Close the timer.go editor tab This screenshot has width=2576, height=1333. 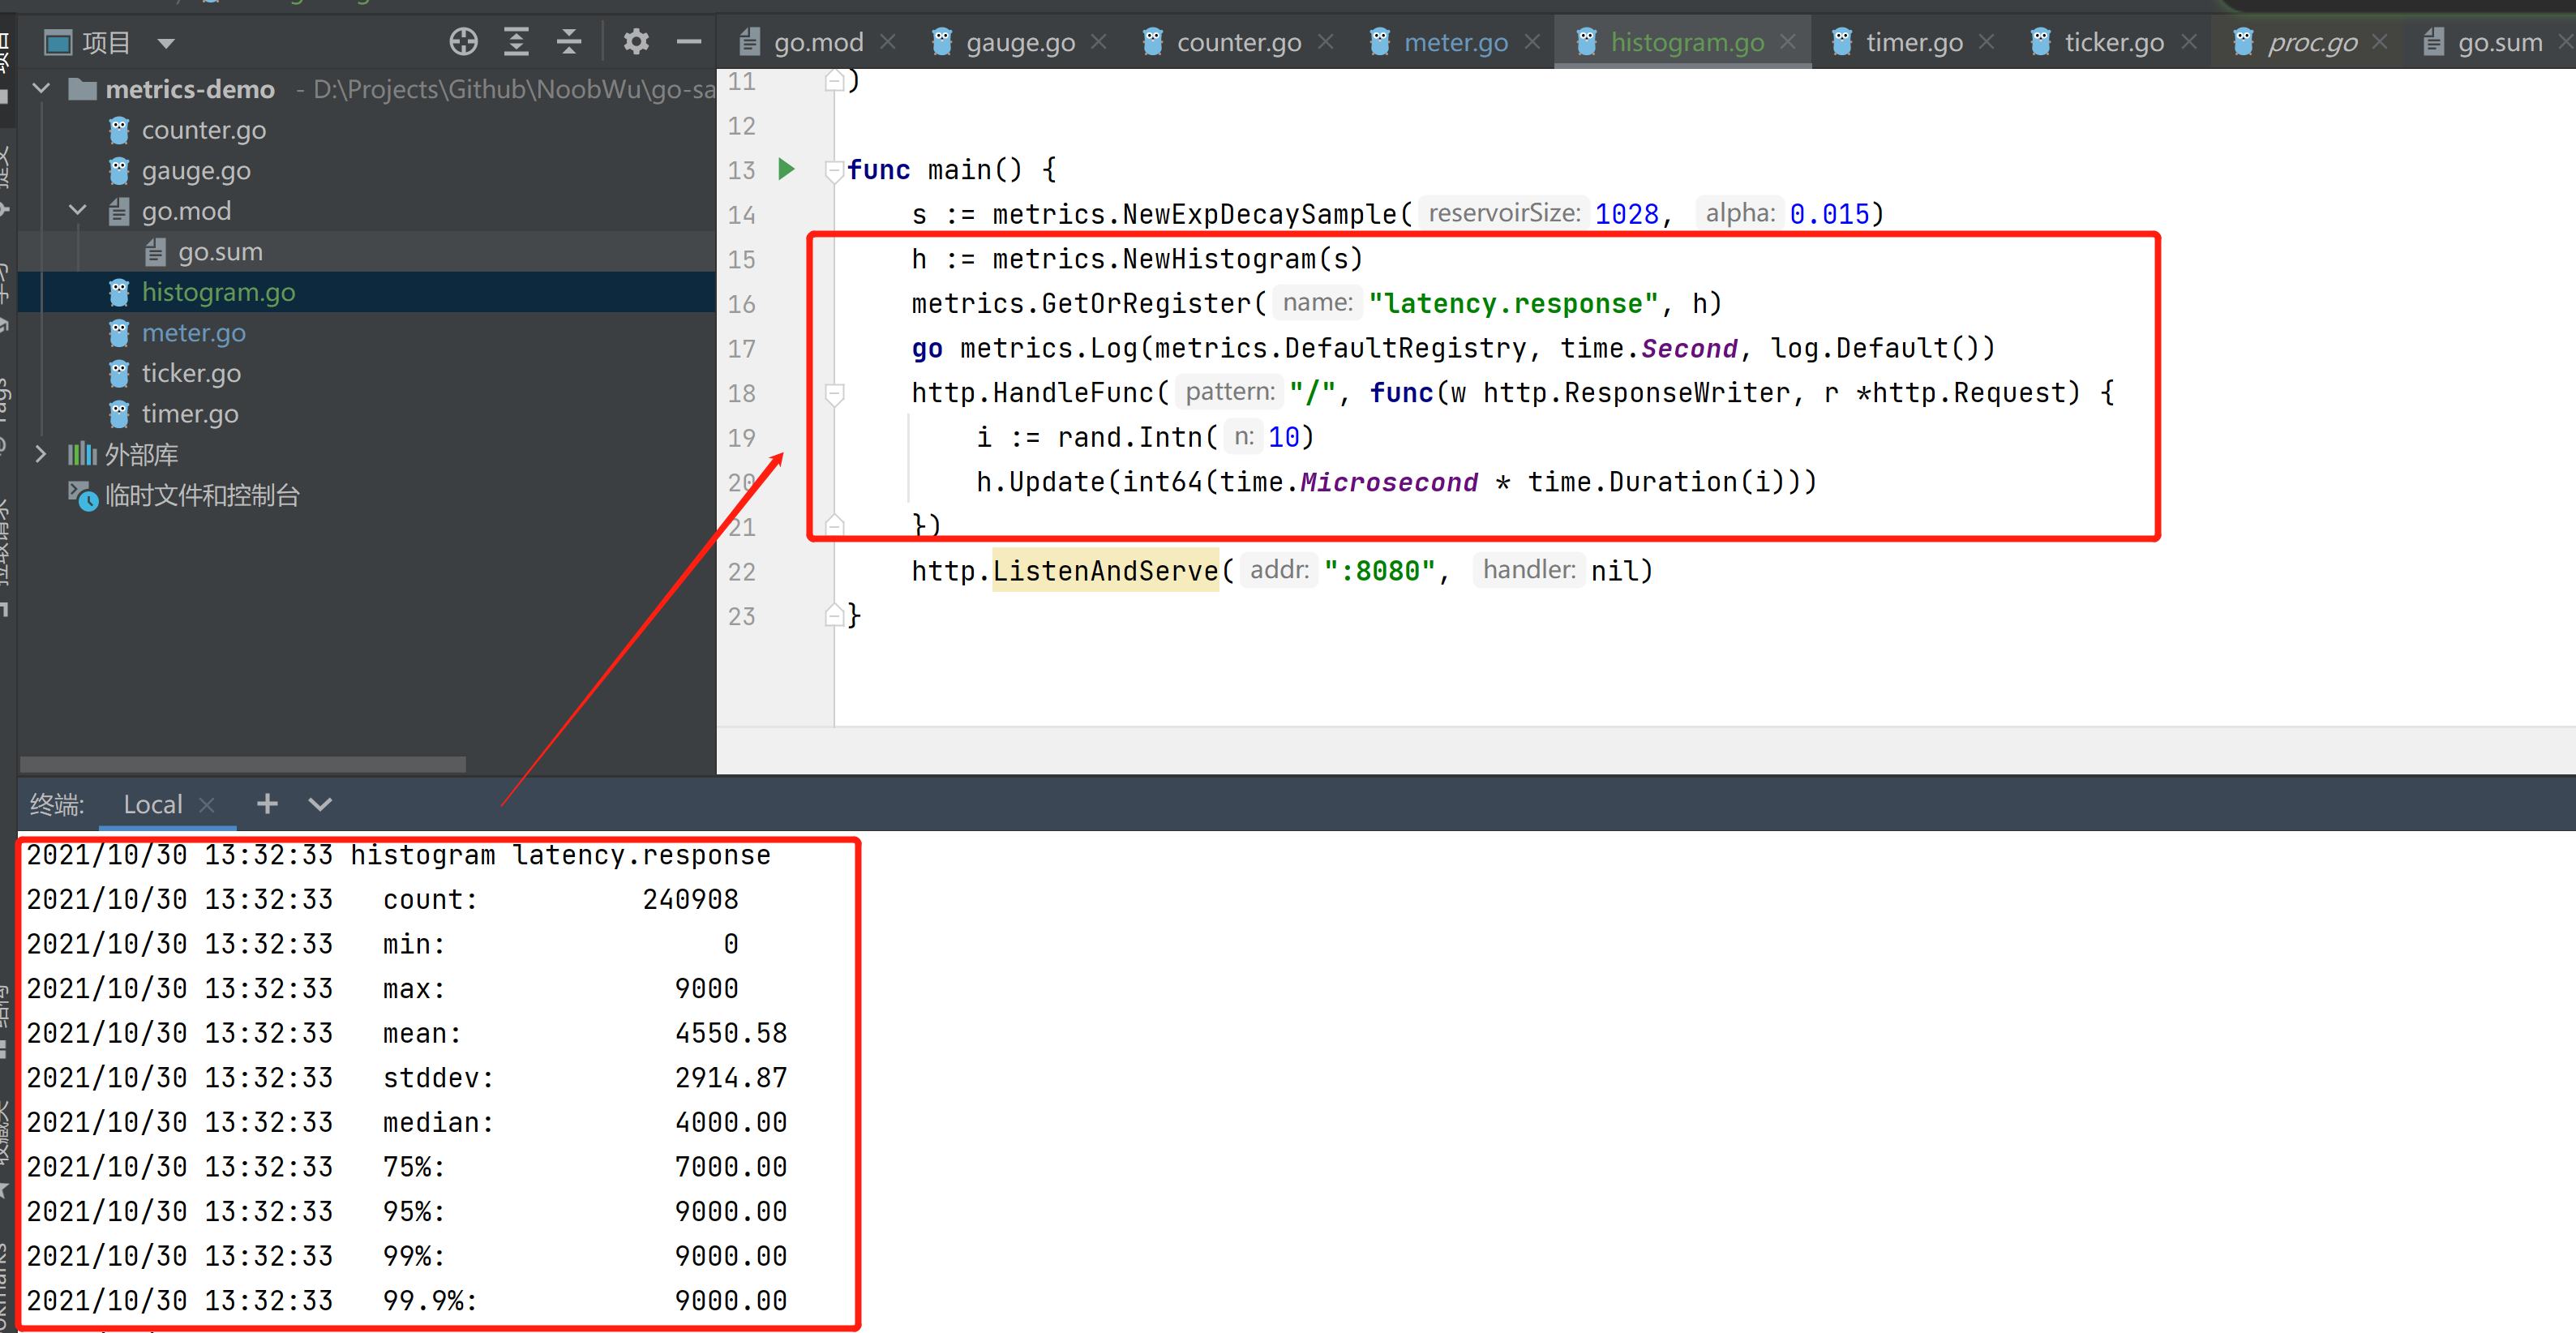click(x=1986, y=42)
